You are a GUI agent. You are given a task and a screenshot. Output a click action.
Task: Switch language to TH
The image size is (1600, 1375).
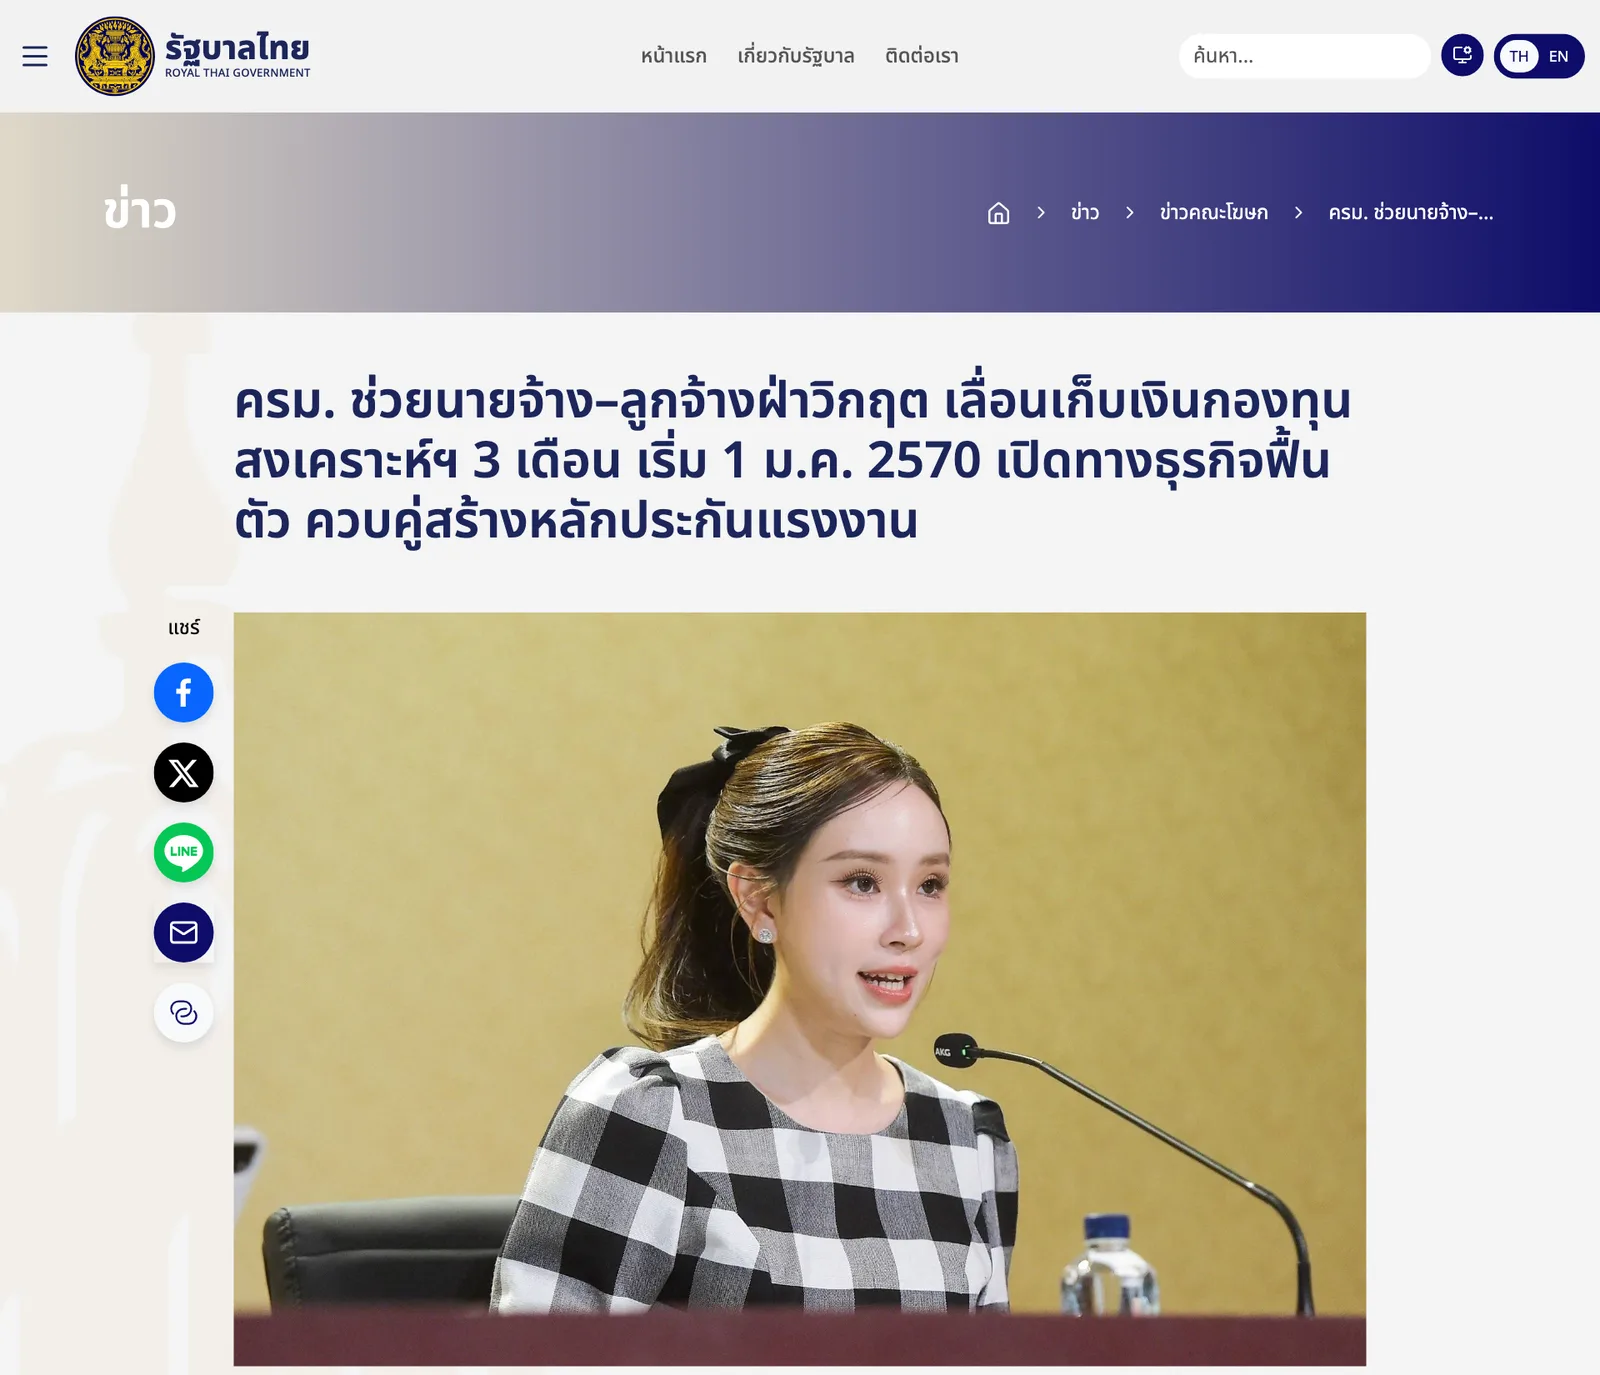[x=1519, y=56]
